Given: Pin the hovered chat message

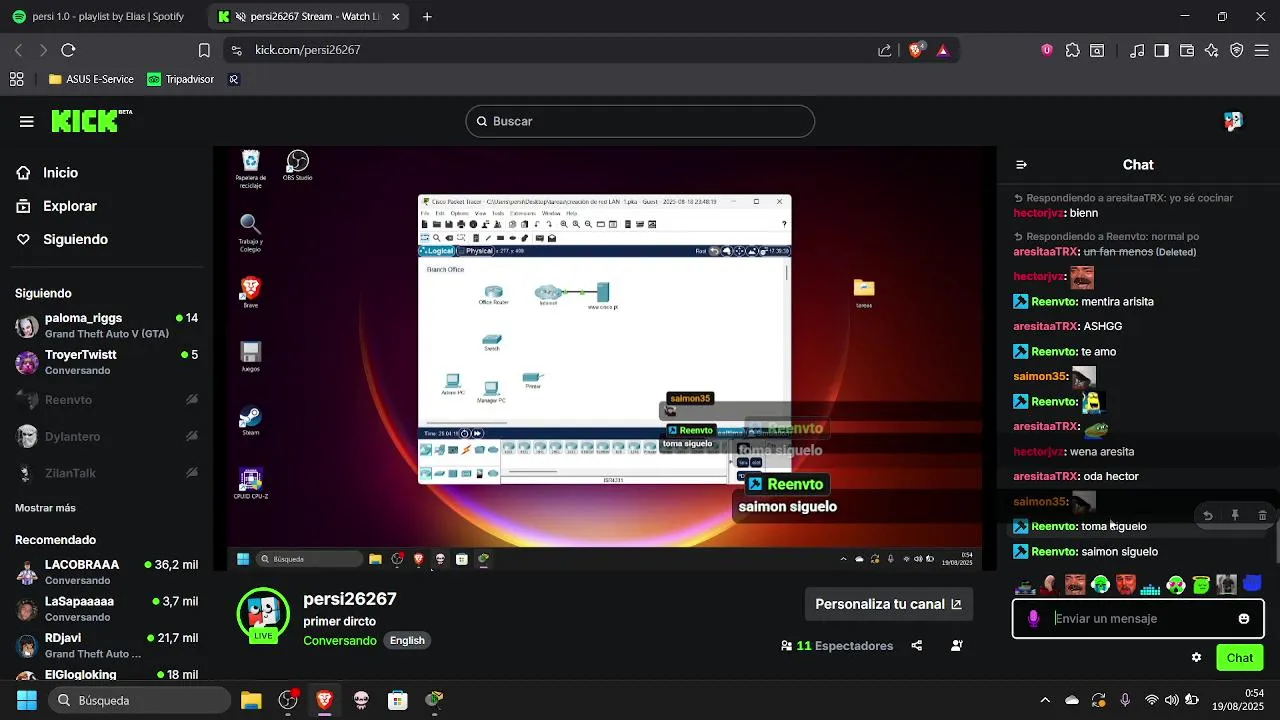Looking at the screenshot, I should coord(1235,516).
